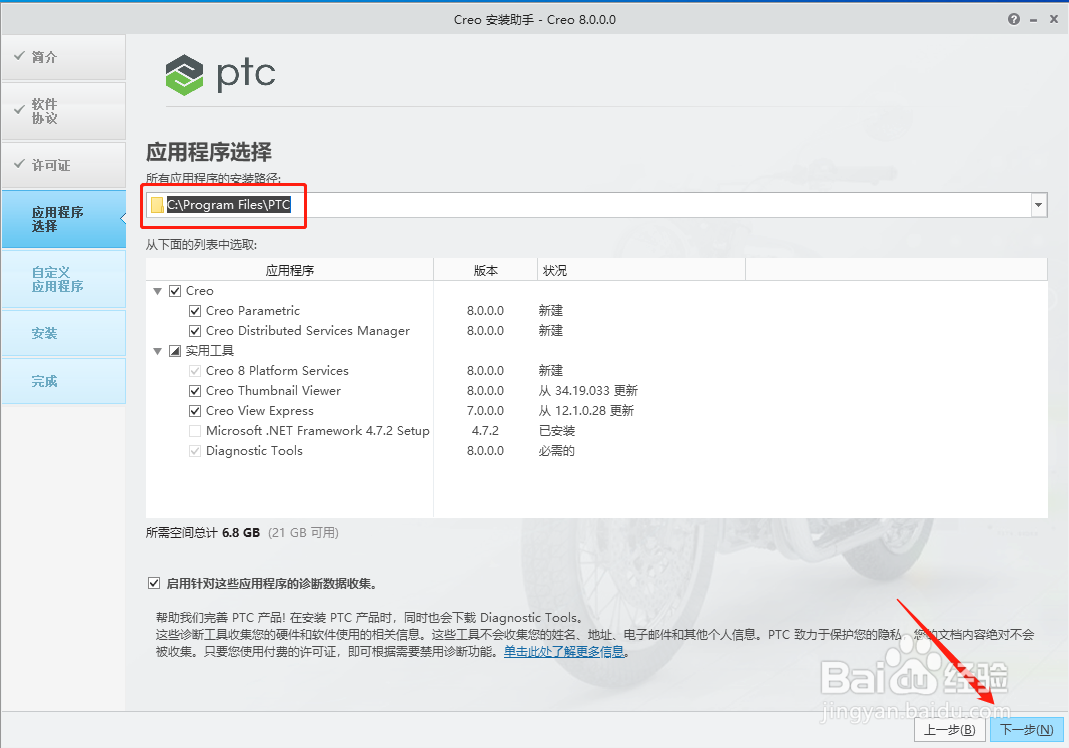Screen dimensions: 1069x748
Task: Open the install path dropdown arrow
Action: pos(1038,205)
